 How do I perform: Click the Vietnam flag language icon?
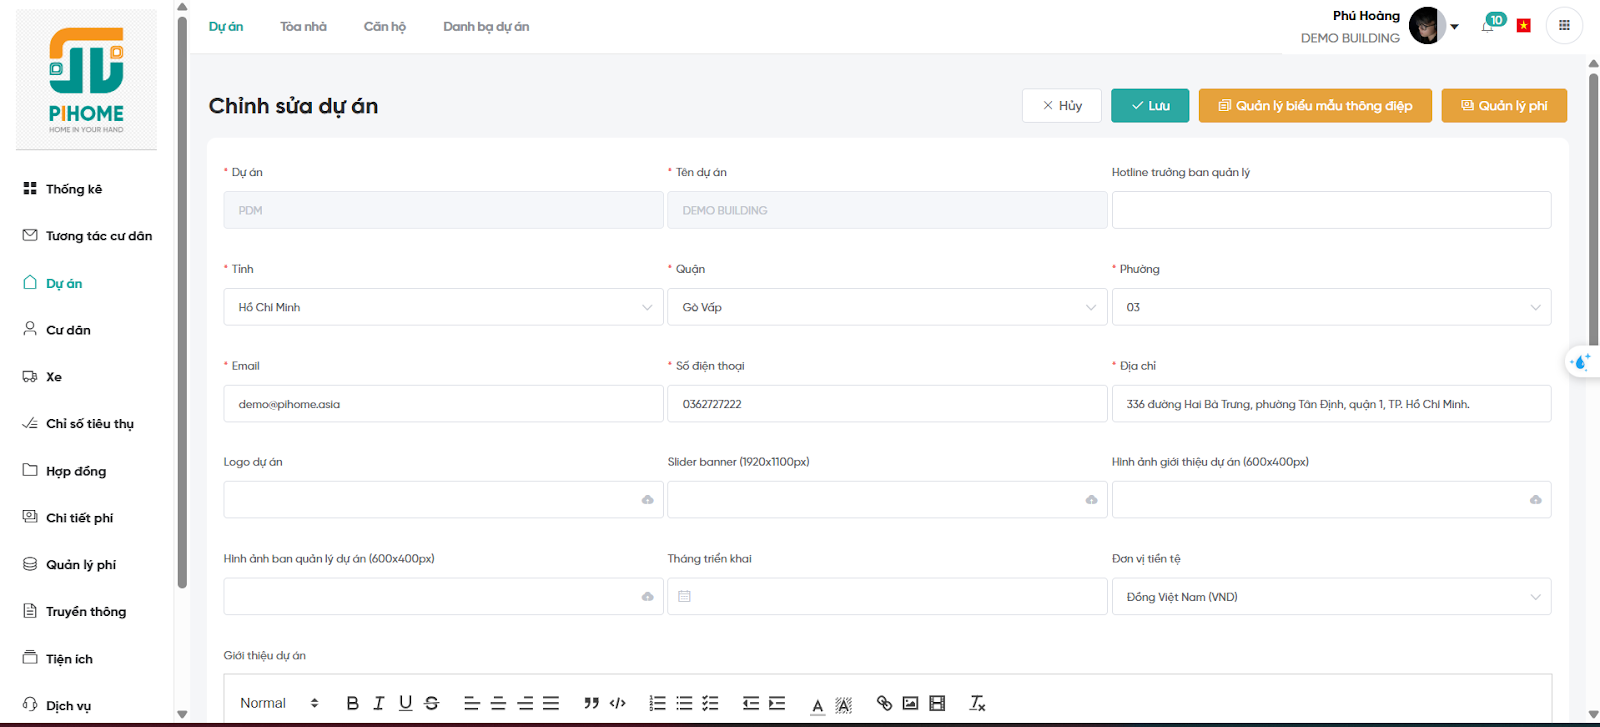click(x=1523, y=26)
